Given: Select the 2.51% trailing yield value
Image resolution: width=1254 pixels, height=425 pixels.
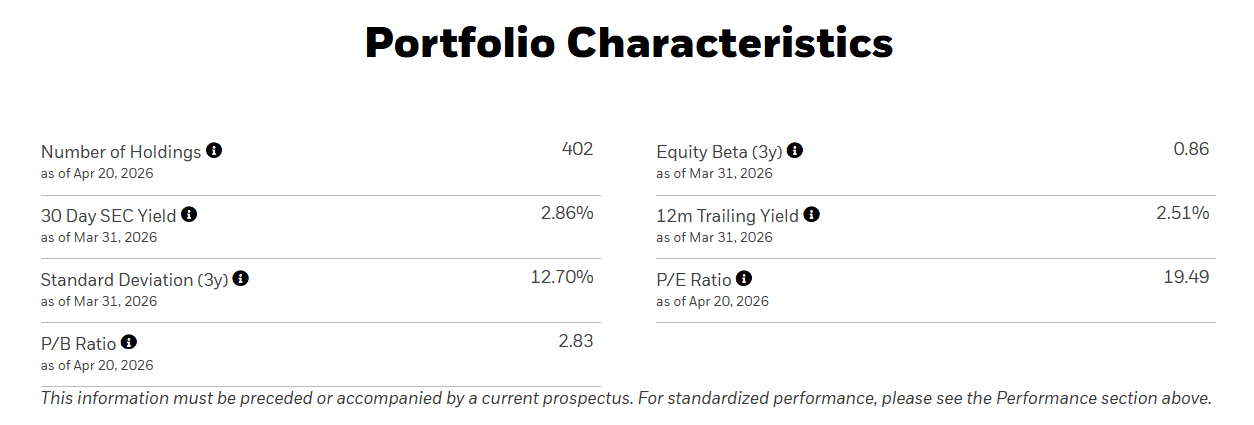Looking at the screenshot, I should point(1183,213).
